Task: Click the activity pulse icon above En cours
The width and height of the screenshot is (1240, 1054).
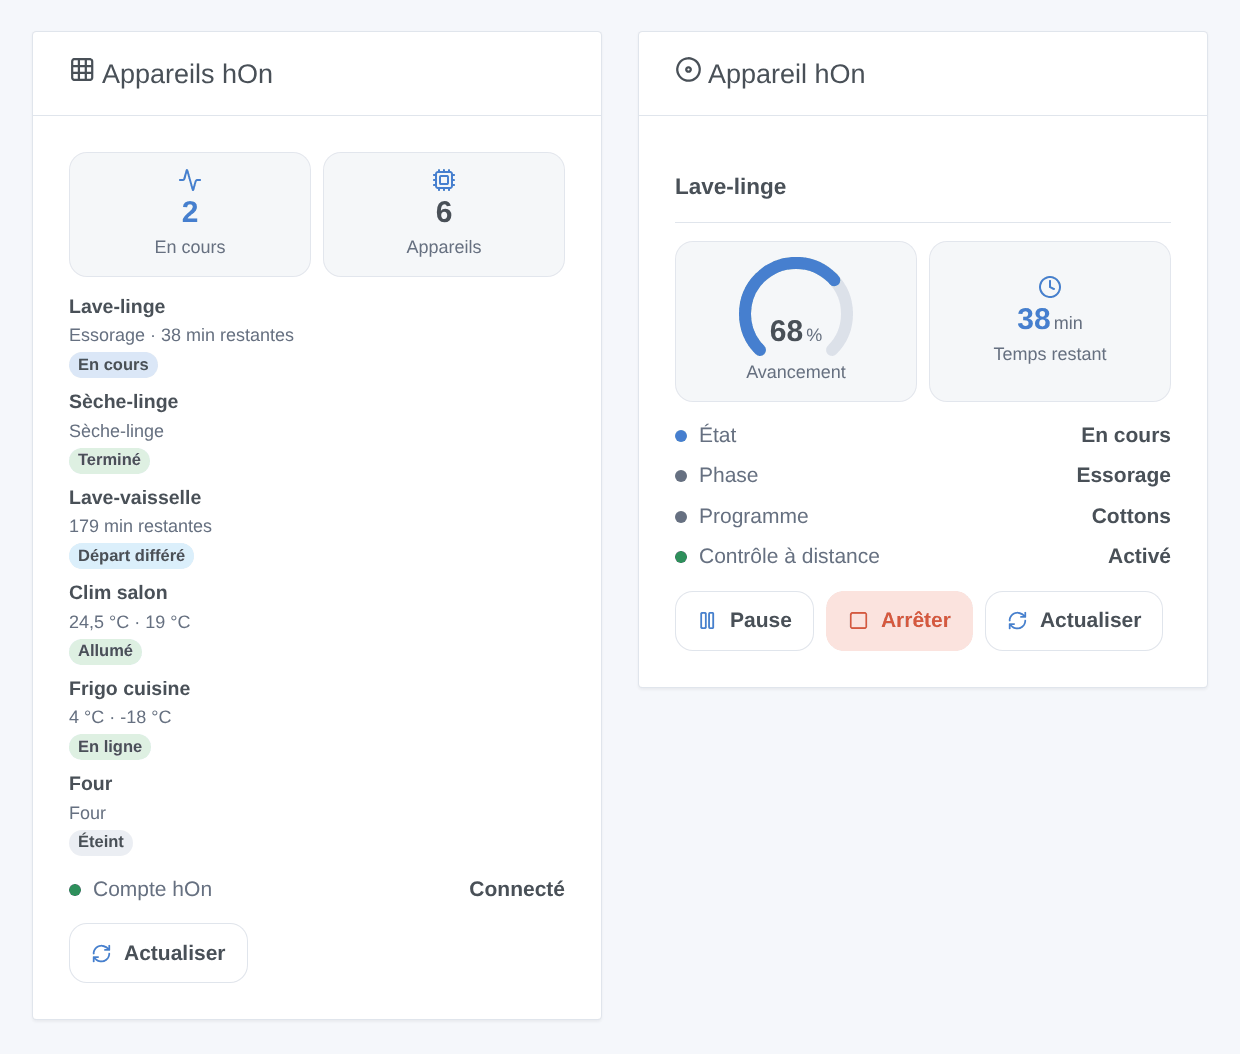Action: click(x=190, y=180)
